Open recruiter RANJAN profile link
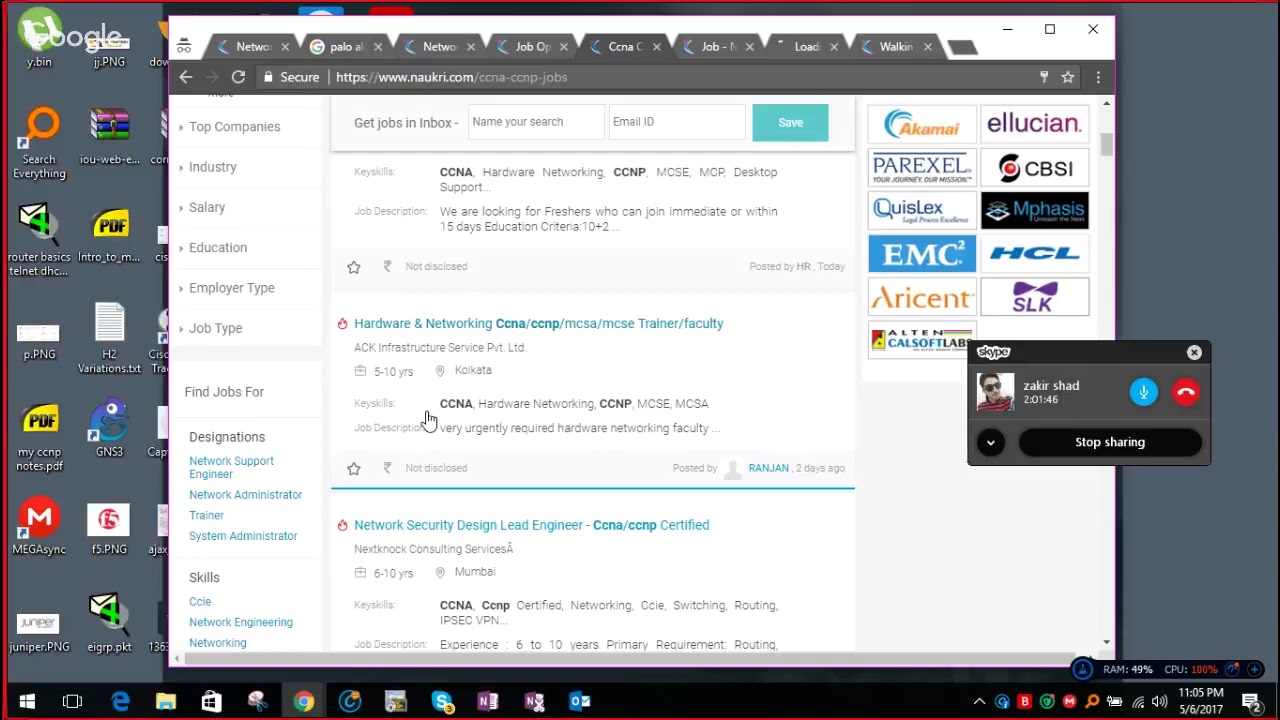The image size is (1280, 720). (768, 468)
